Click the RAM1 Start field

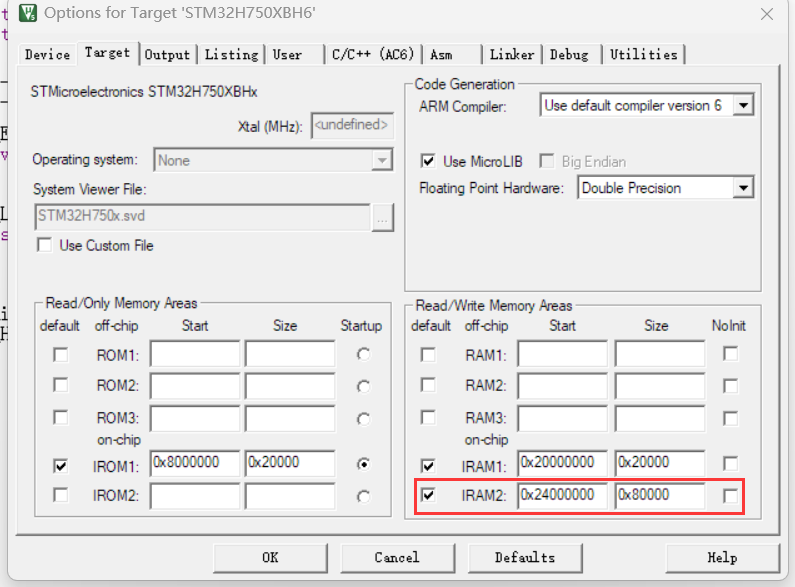point(563,353)
